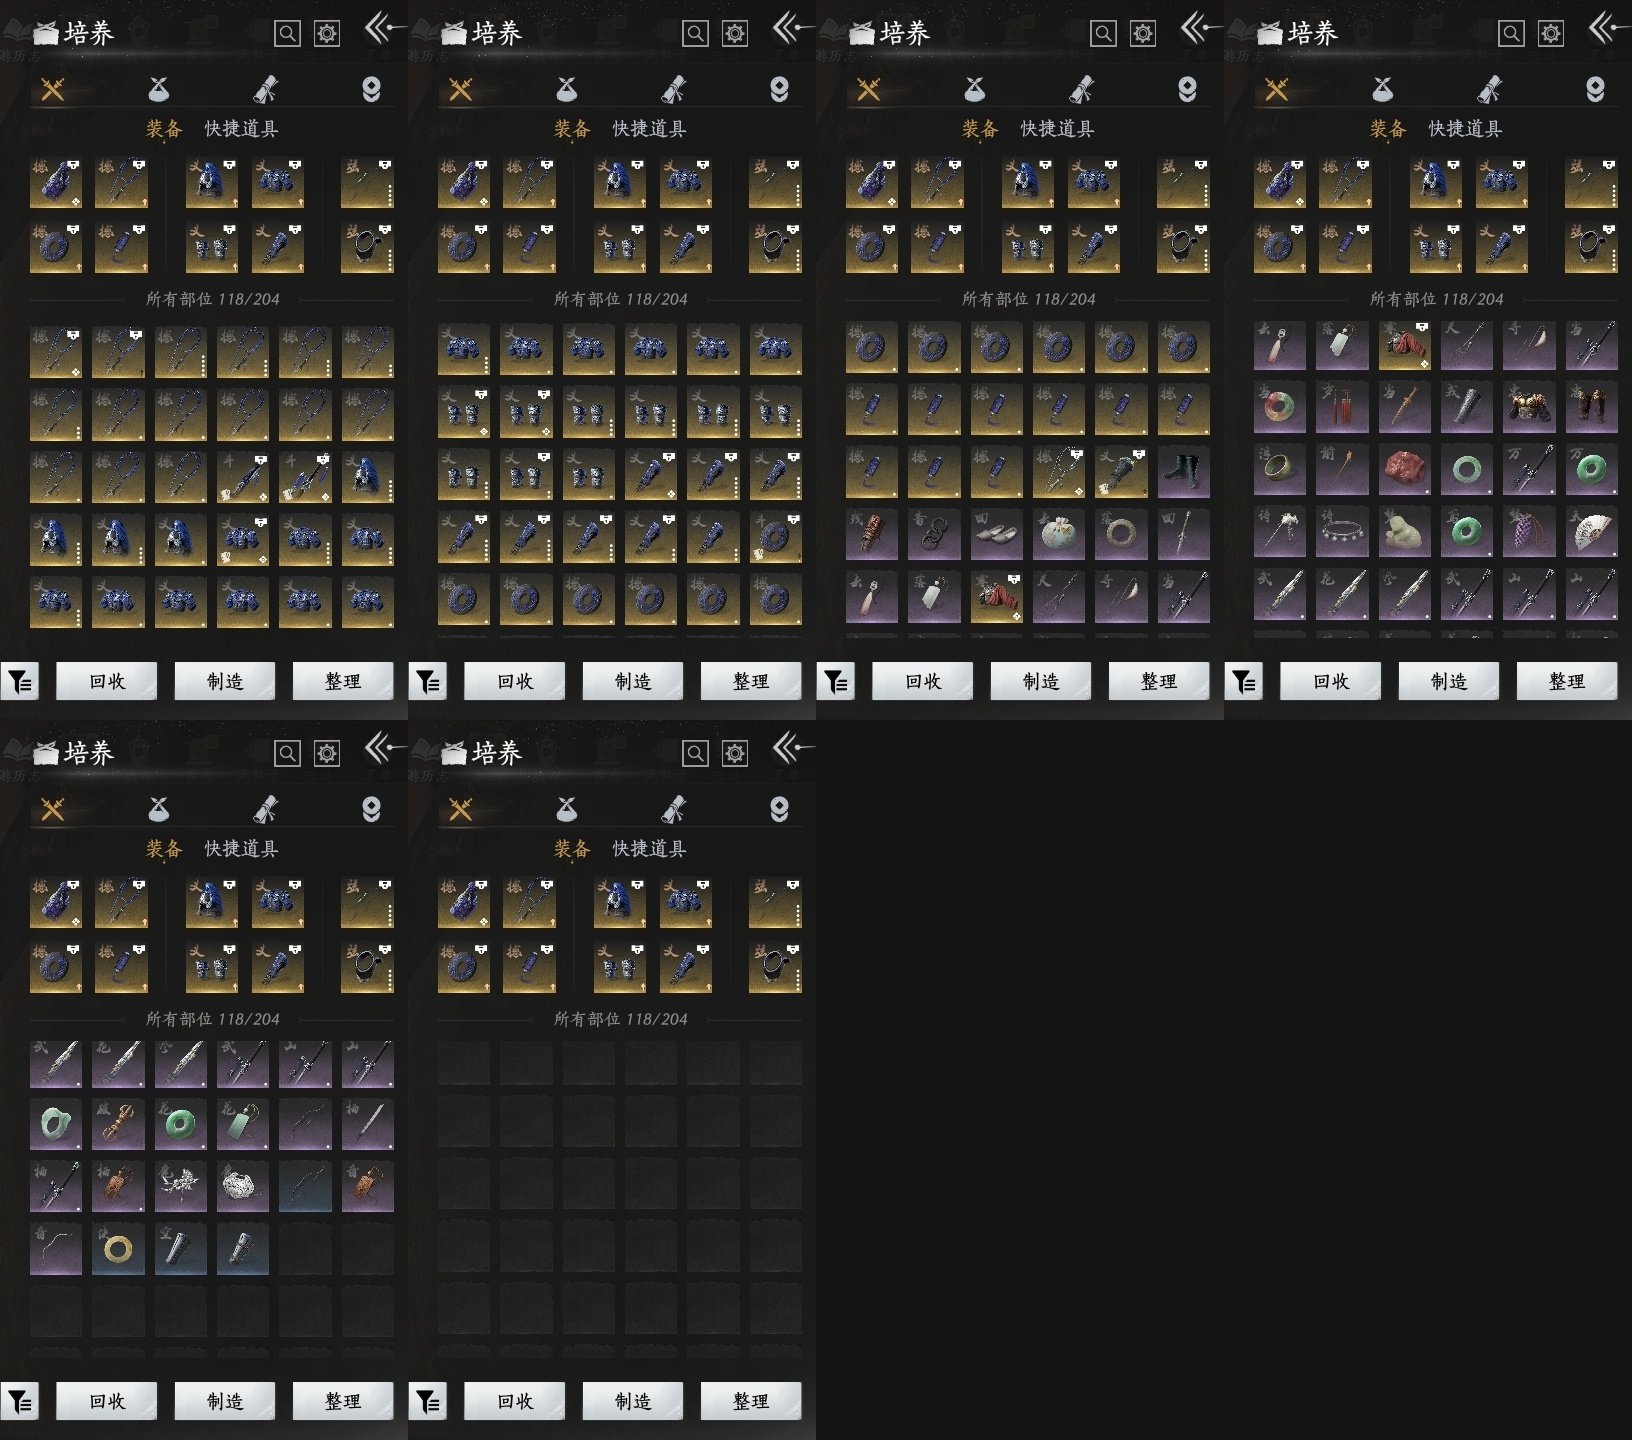This screenshot has height=1440, width=1632.
Task: Select the golden ring on blue background
Action: coord(118,1248)
